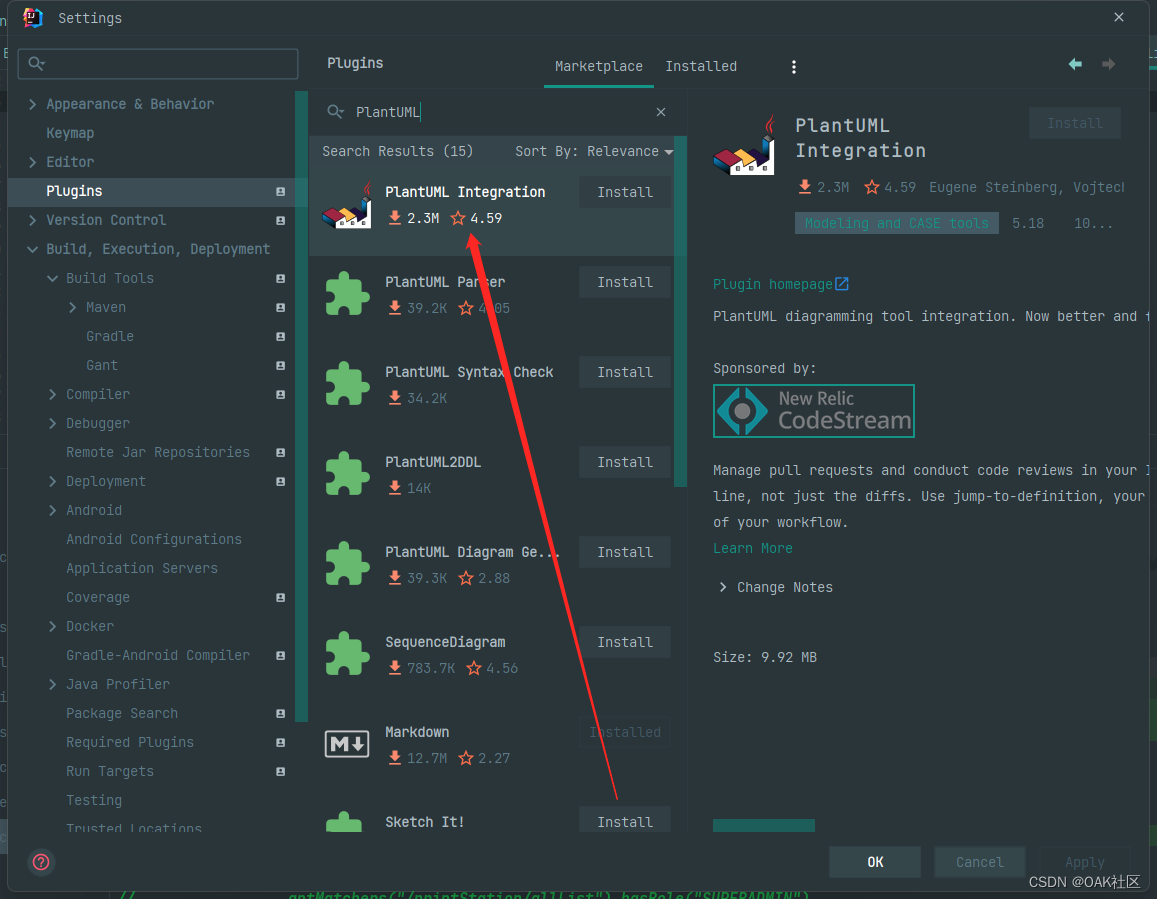
Task: Focus the settings search field
Action: [158, 64]
